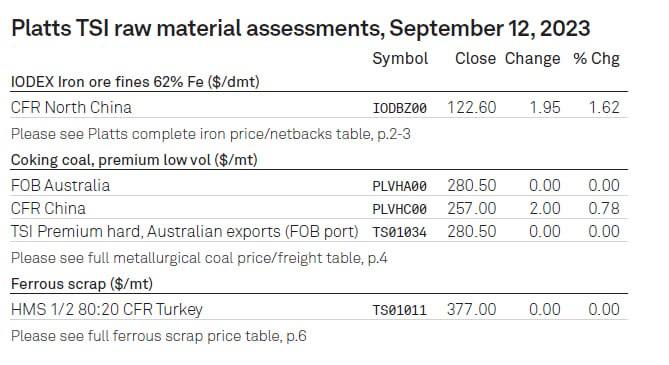Click the Ferrous scrap ($/mt) section heading

[x=82, y=284]
